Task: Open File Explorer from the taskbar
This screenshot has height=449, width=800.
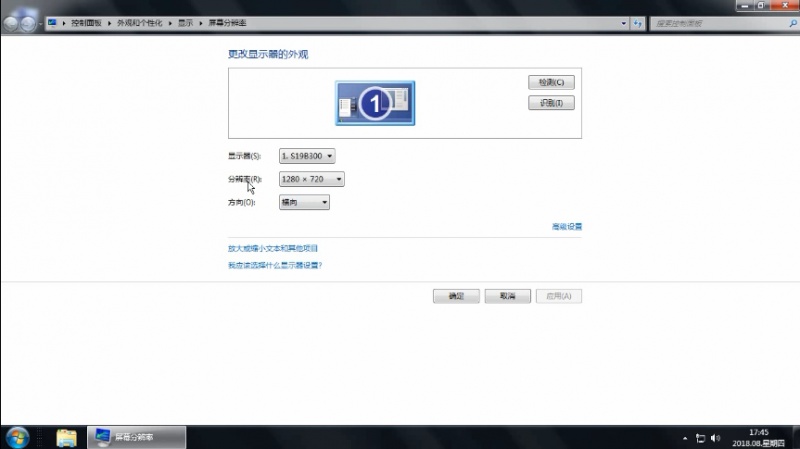Action: click(x=66, y=437)
